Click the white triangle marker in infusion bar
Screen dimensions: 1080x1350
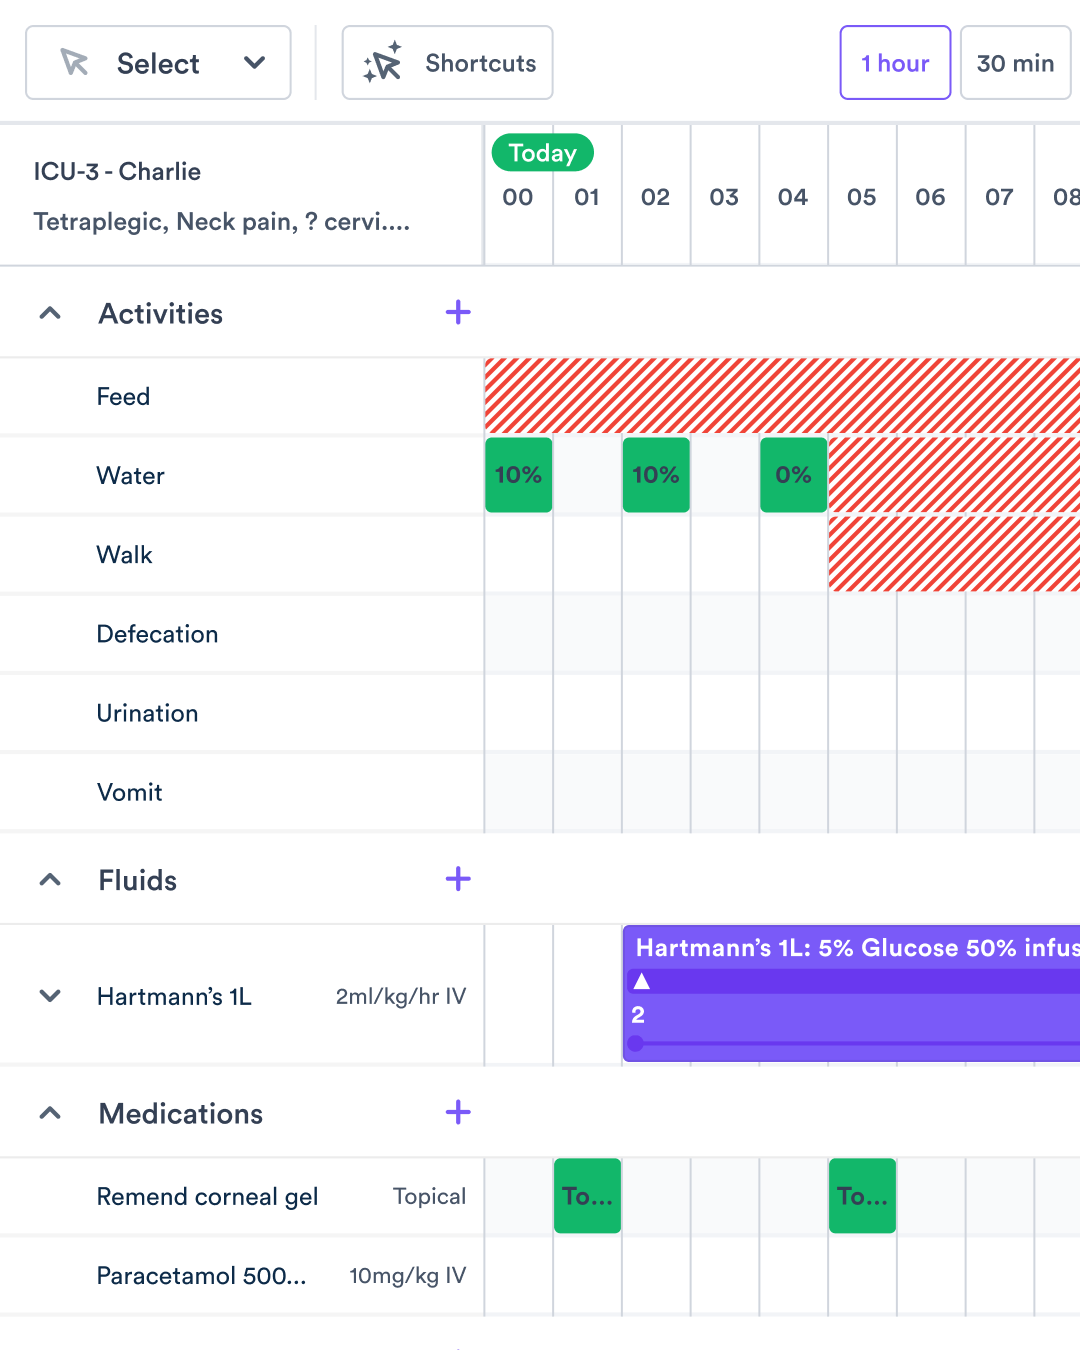642,981
